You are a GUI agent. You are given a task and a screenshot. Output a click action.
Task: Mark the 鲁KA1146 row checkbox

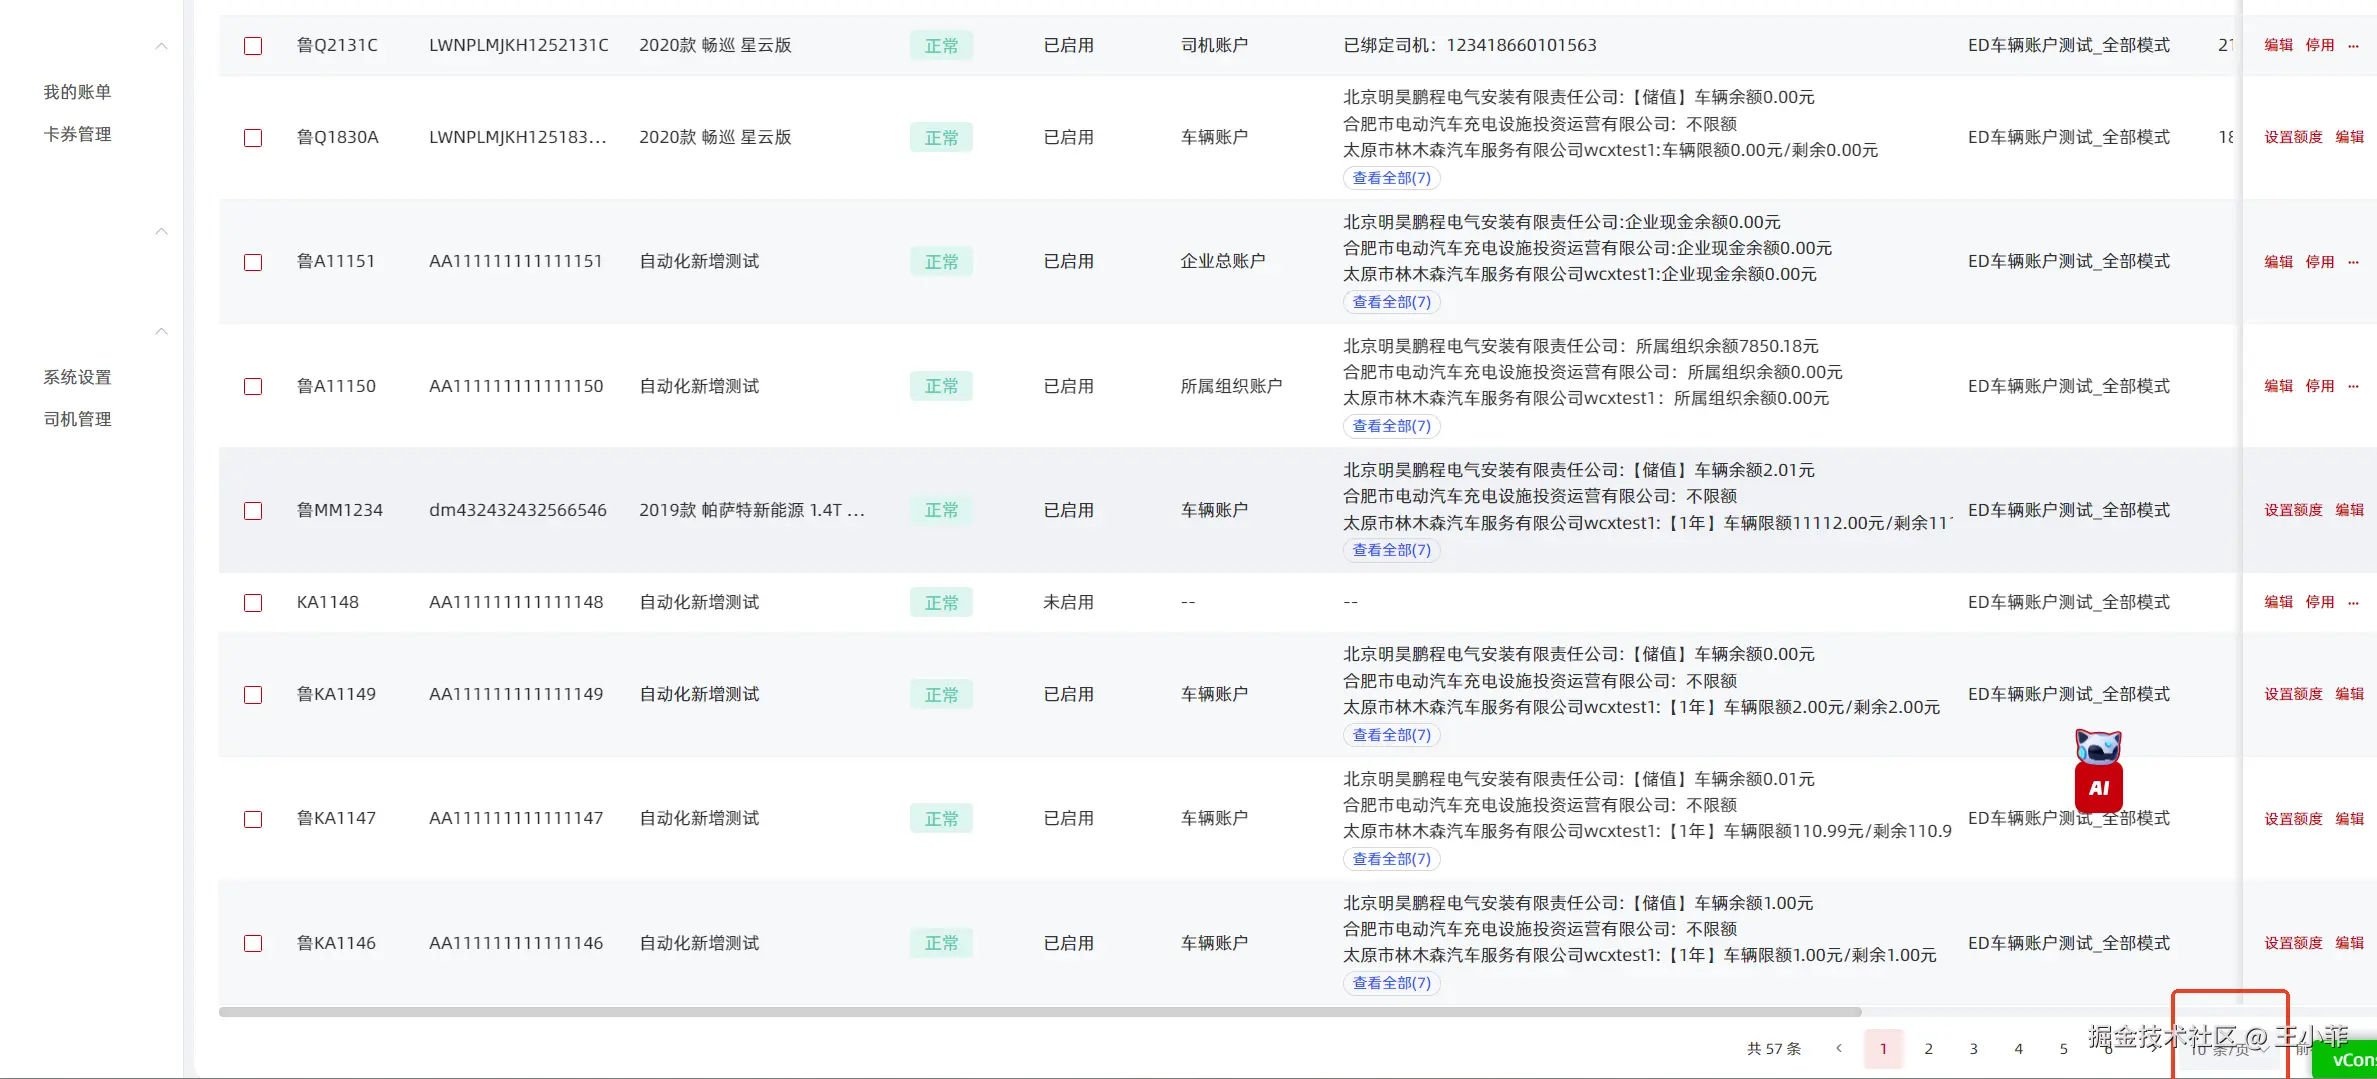click(x=253, y=943)
